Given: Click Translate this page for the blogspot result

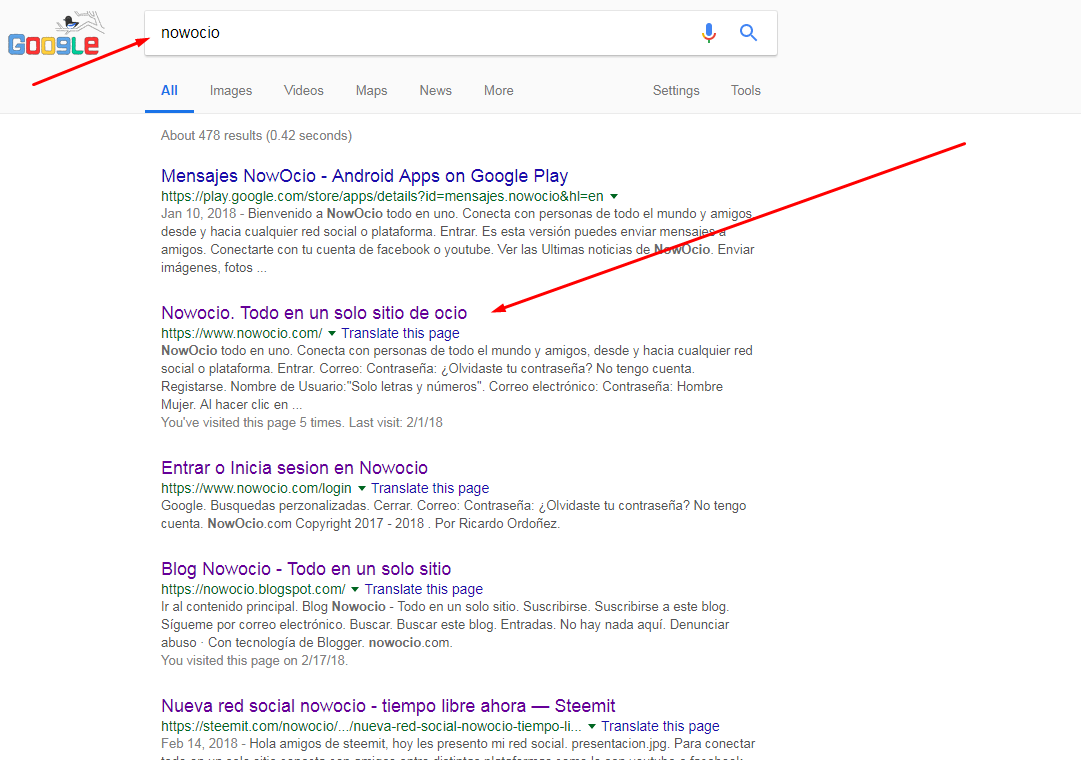Looking at the screenshot, I should (424, 589).
